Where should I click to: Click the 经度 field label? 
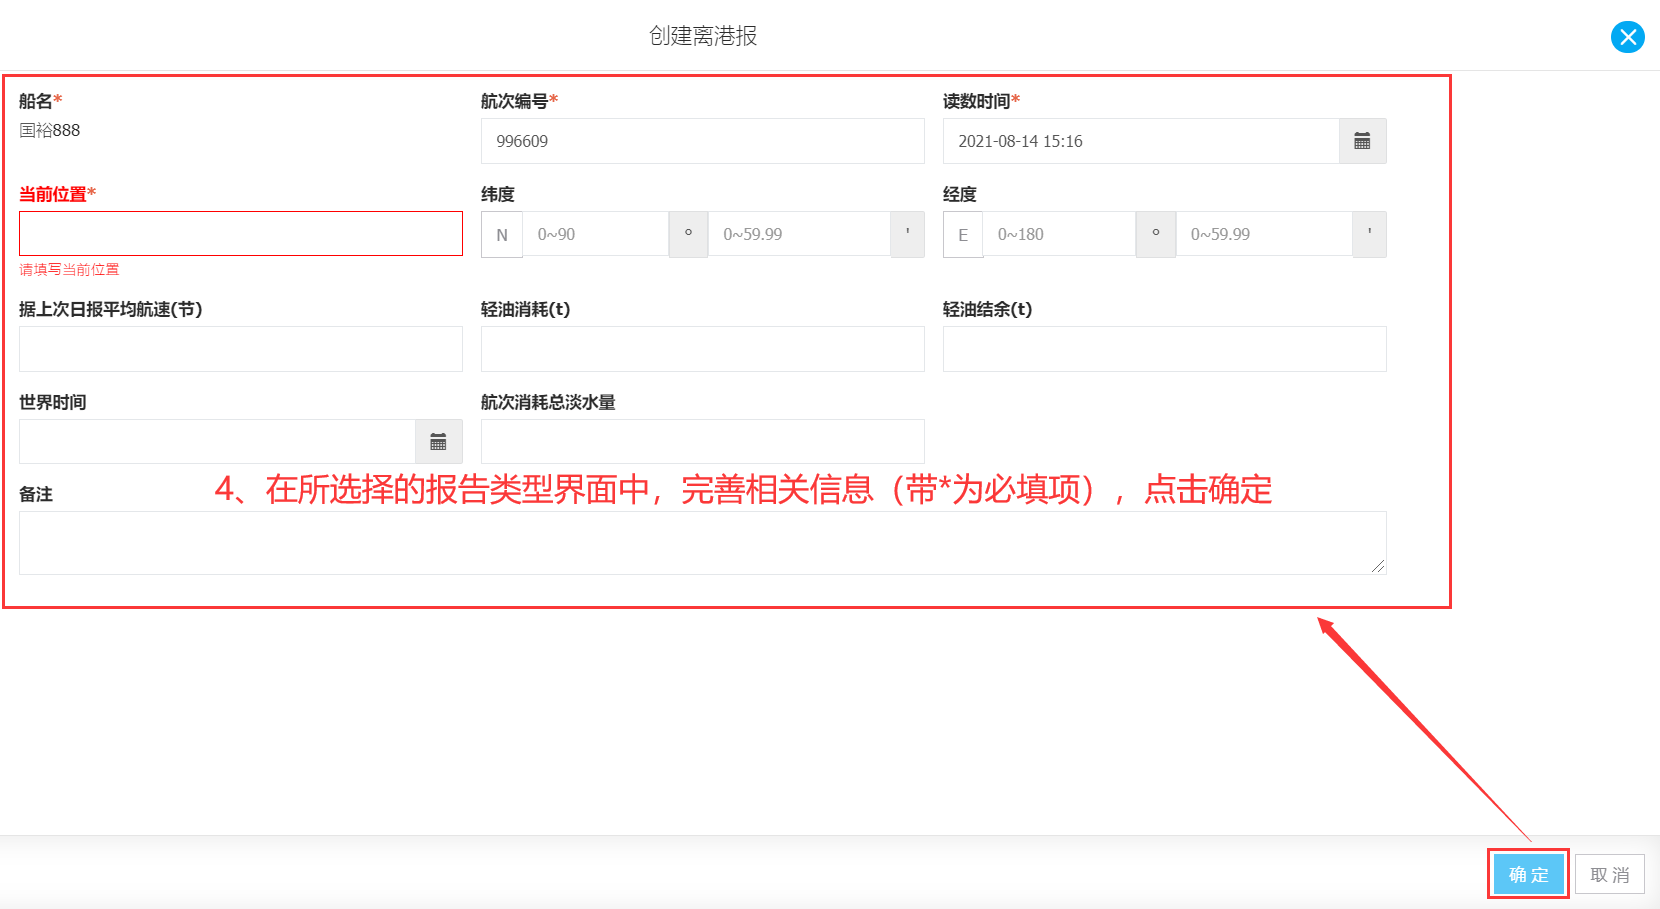click(960, 194)
